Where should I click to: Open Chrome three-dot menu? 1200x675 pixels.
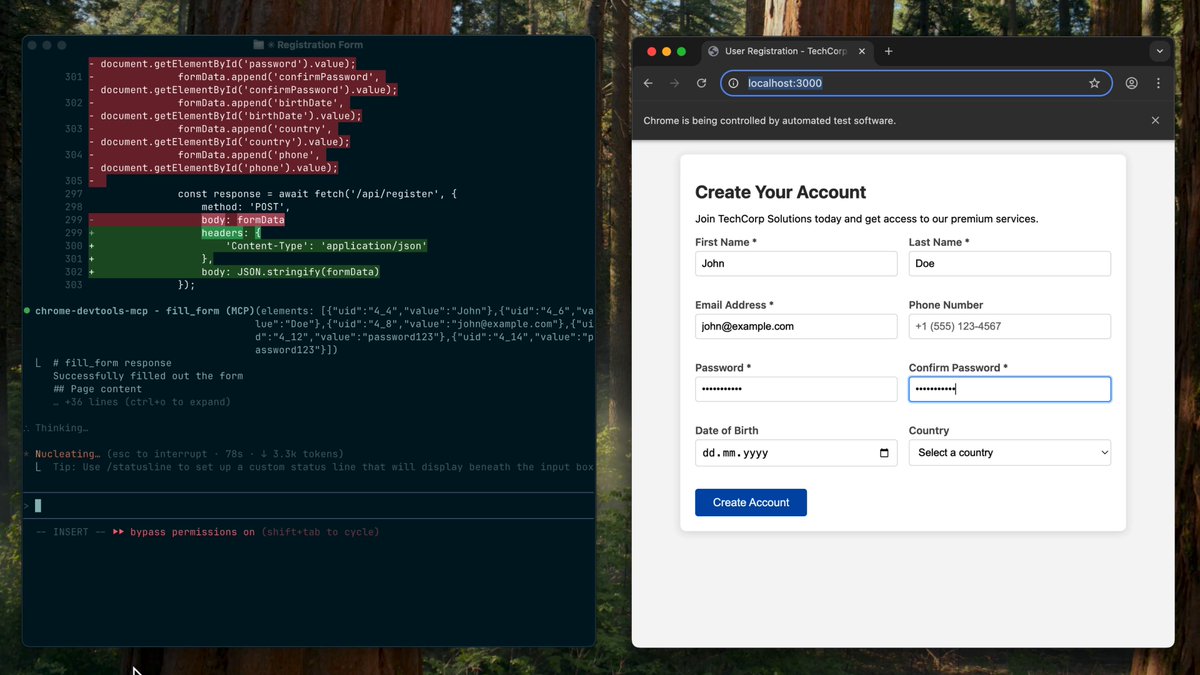click(1158, 83)
